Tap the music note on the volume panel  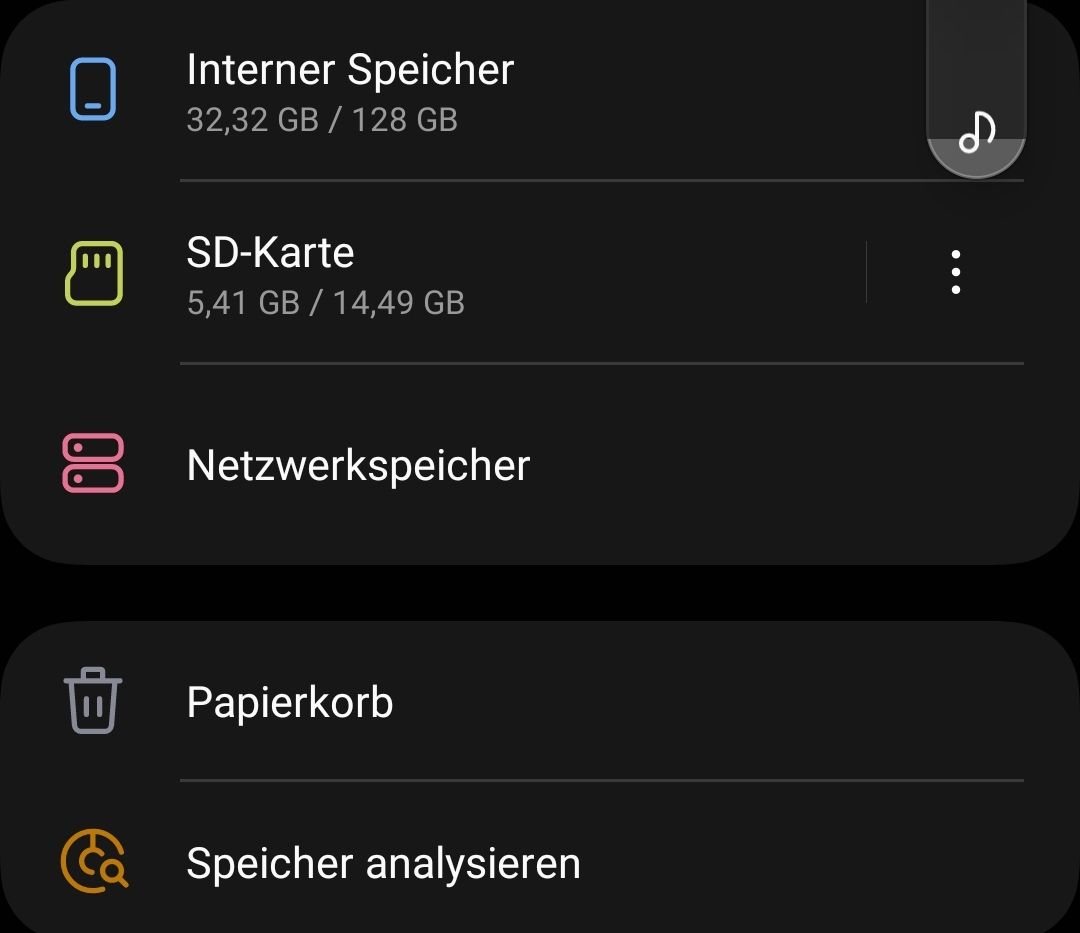976,131
